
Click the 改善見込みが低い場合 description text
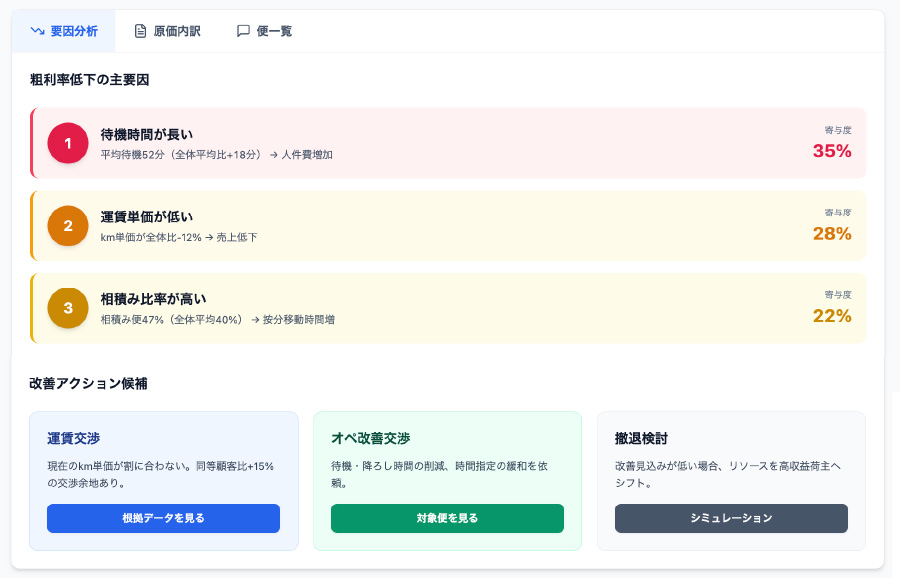click(728, 474)
